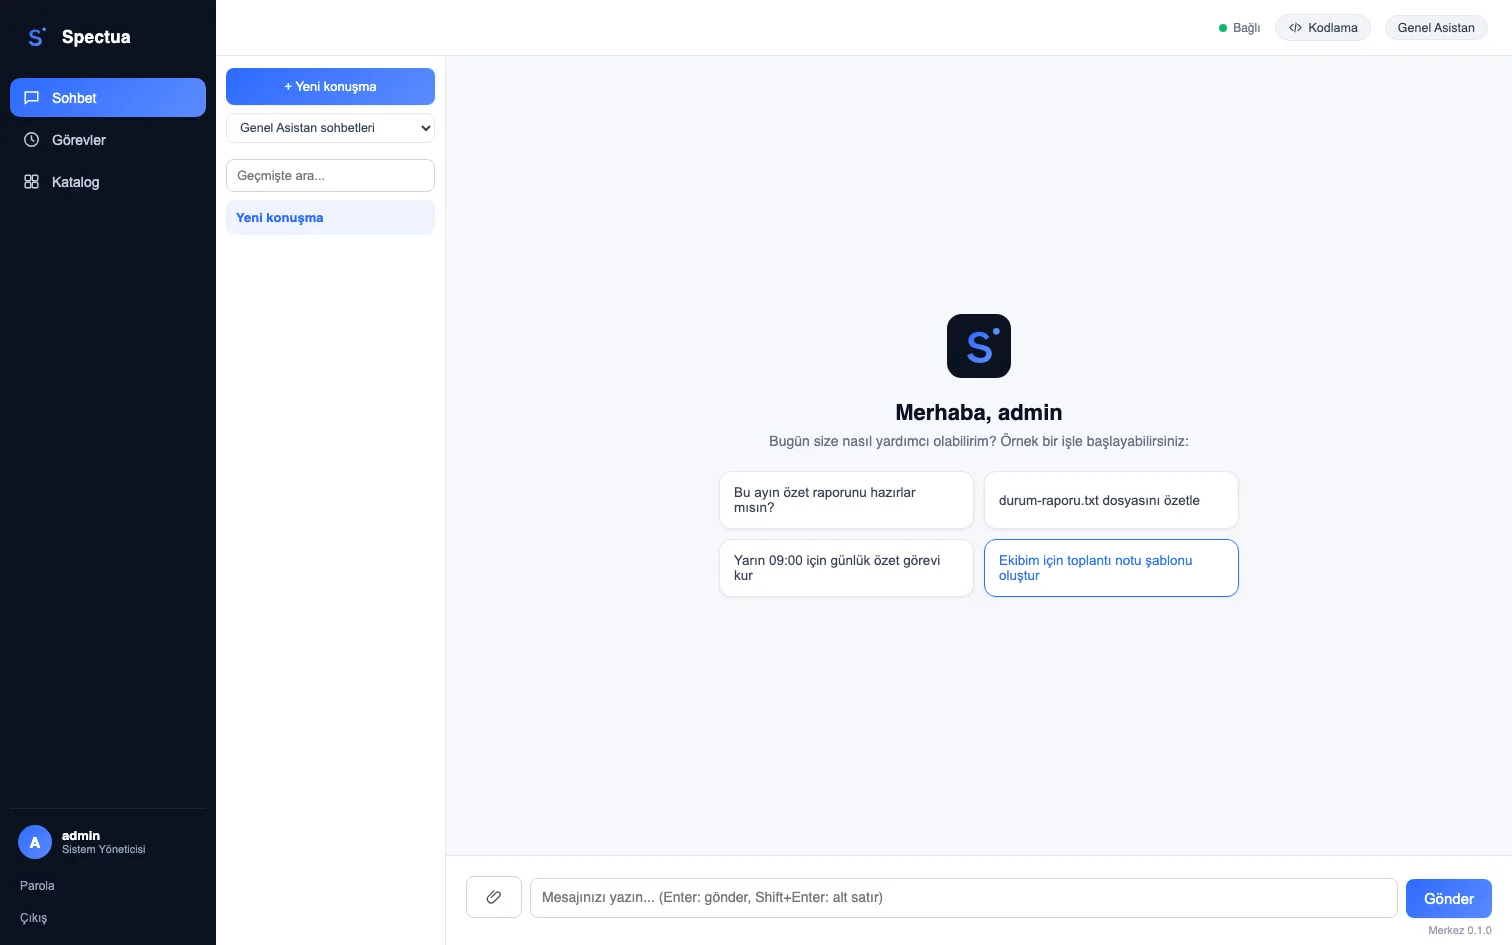The image size is (1512, 945).
Task: Click the paperclip attachment icon
Action: pos(494,897)
